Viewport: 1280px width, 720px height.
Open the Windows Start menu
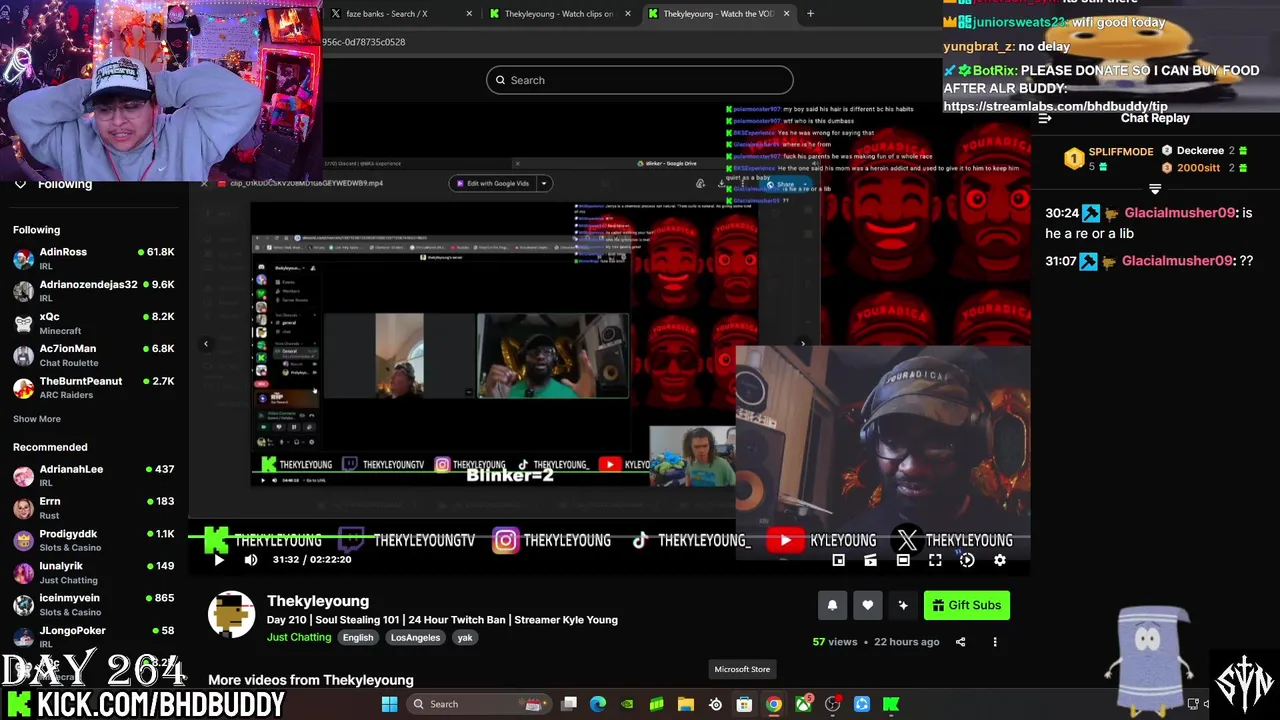point(389,704)
